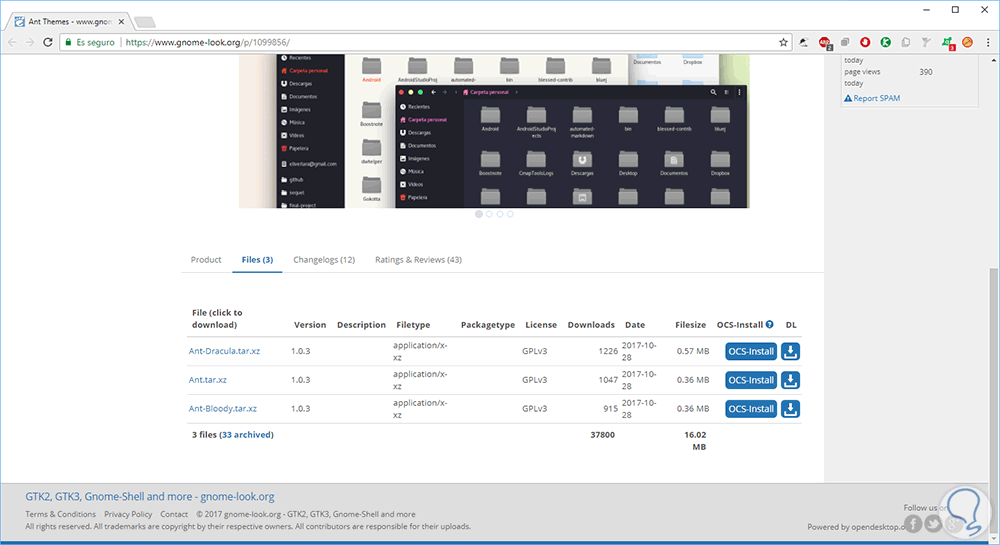Open the Ant.tar.xz file link
Screen dimensions: 1000x545
tap(207, 379)
